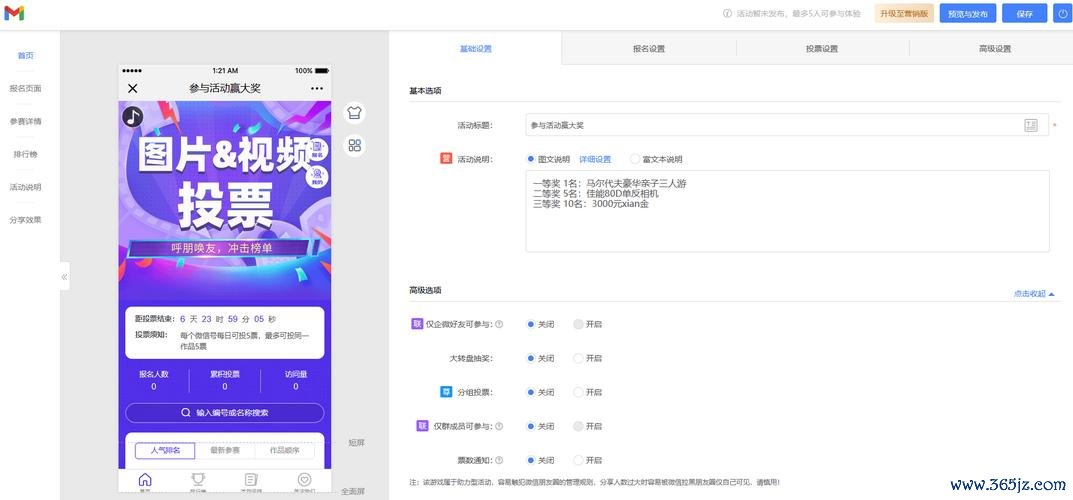Image resolution: width=1073 pixels, height=500 pixels.
Task: Click the 活动标题 input field
Action: pyautogui.click(x=787, y=125)
